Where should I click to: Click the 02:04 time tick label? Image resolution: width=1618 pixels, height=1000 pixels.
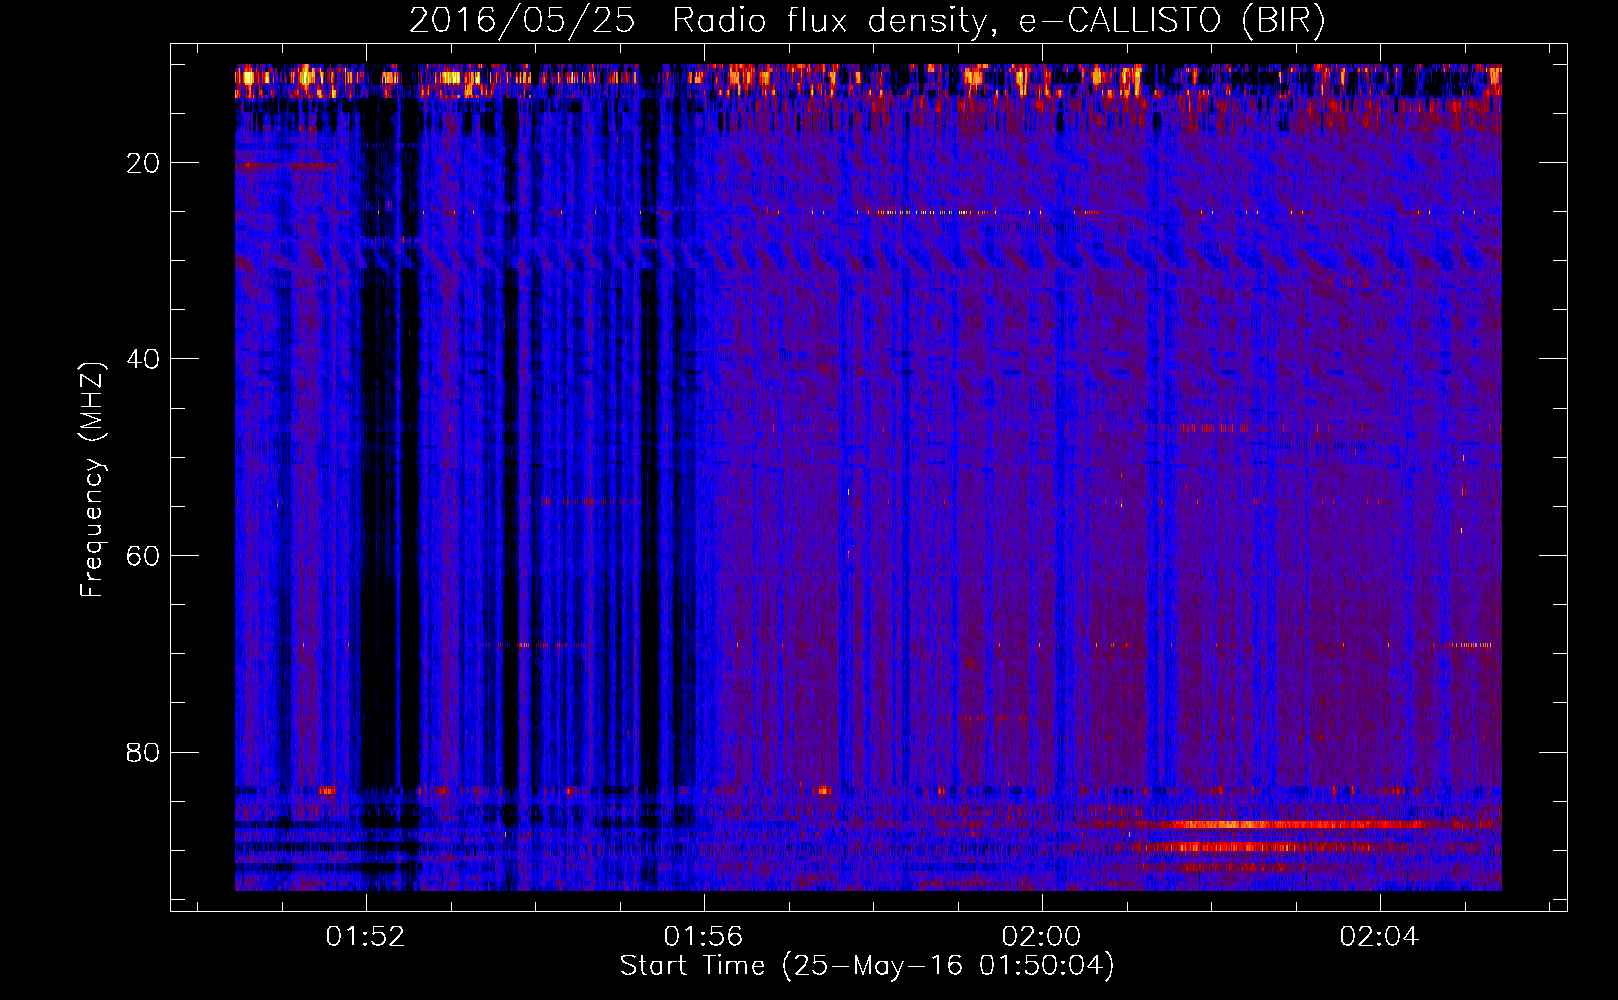(x=1380, y=936)
